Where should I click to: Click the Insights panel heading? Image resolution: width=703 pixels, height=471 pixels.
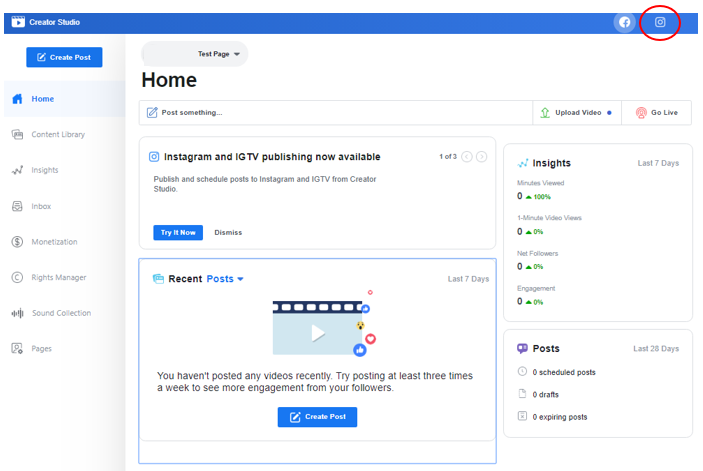pos(551,163)
